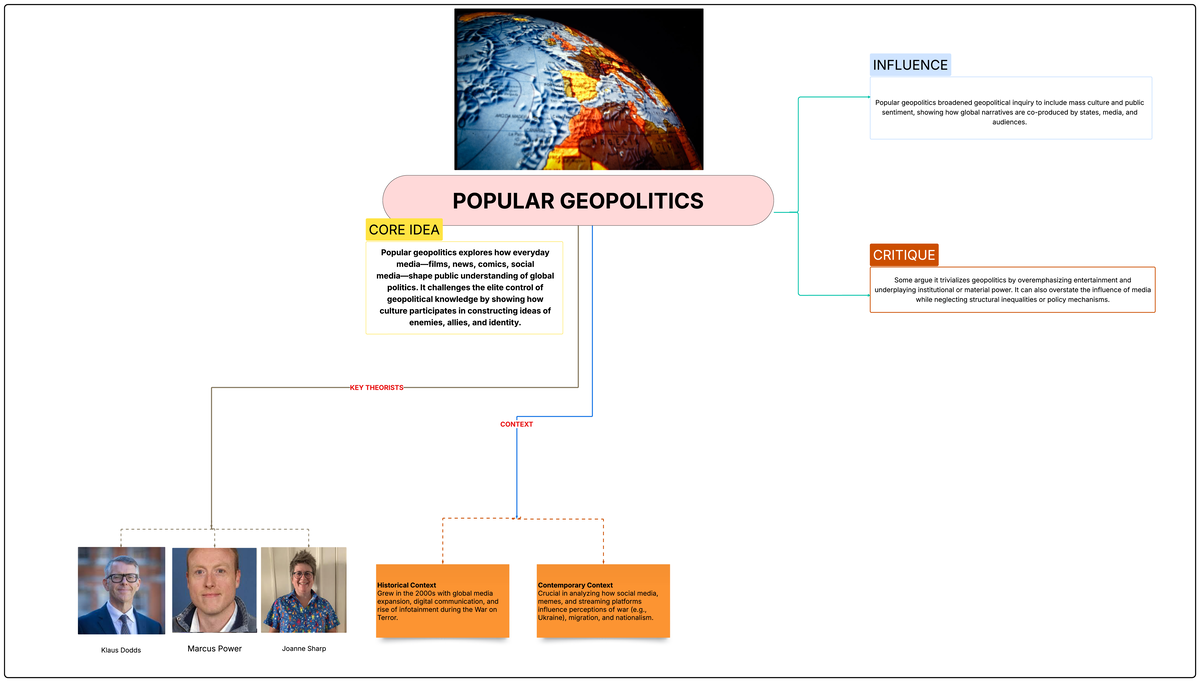
Task: Click the KEY THEORISTS branch label
Action: (377, 385)
